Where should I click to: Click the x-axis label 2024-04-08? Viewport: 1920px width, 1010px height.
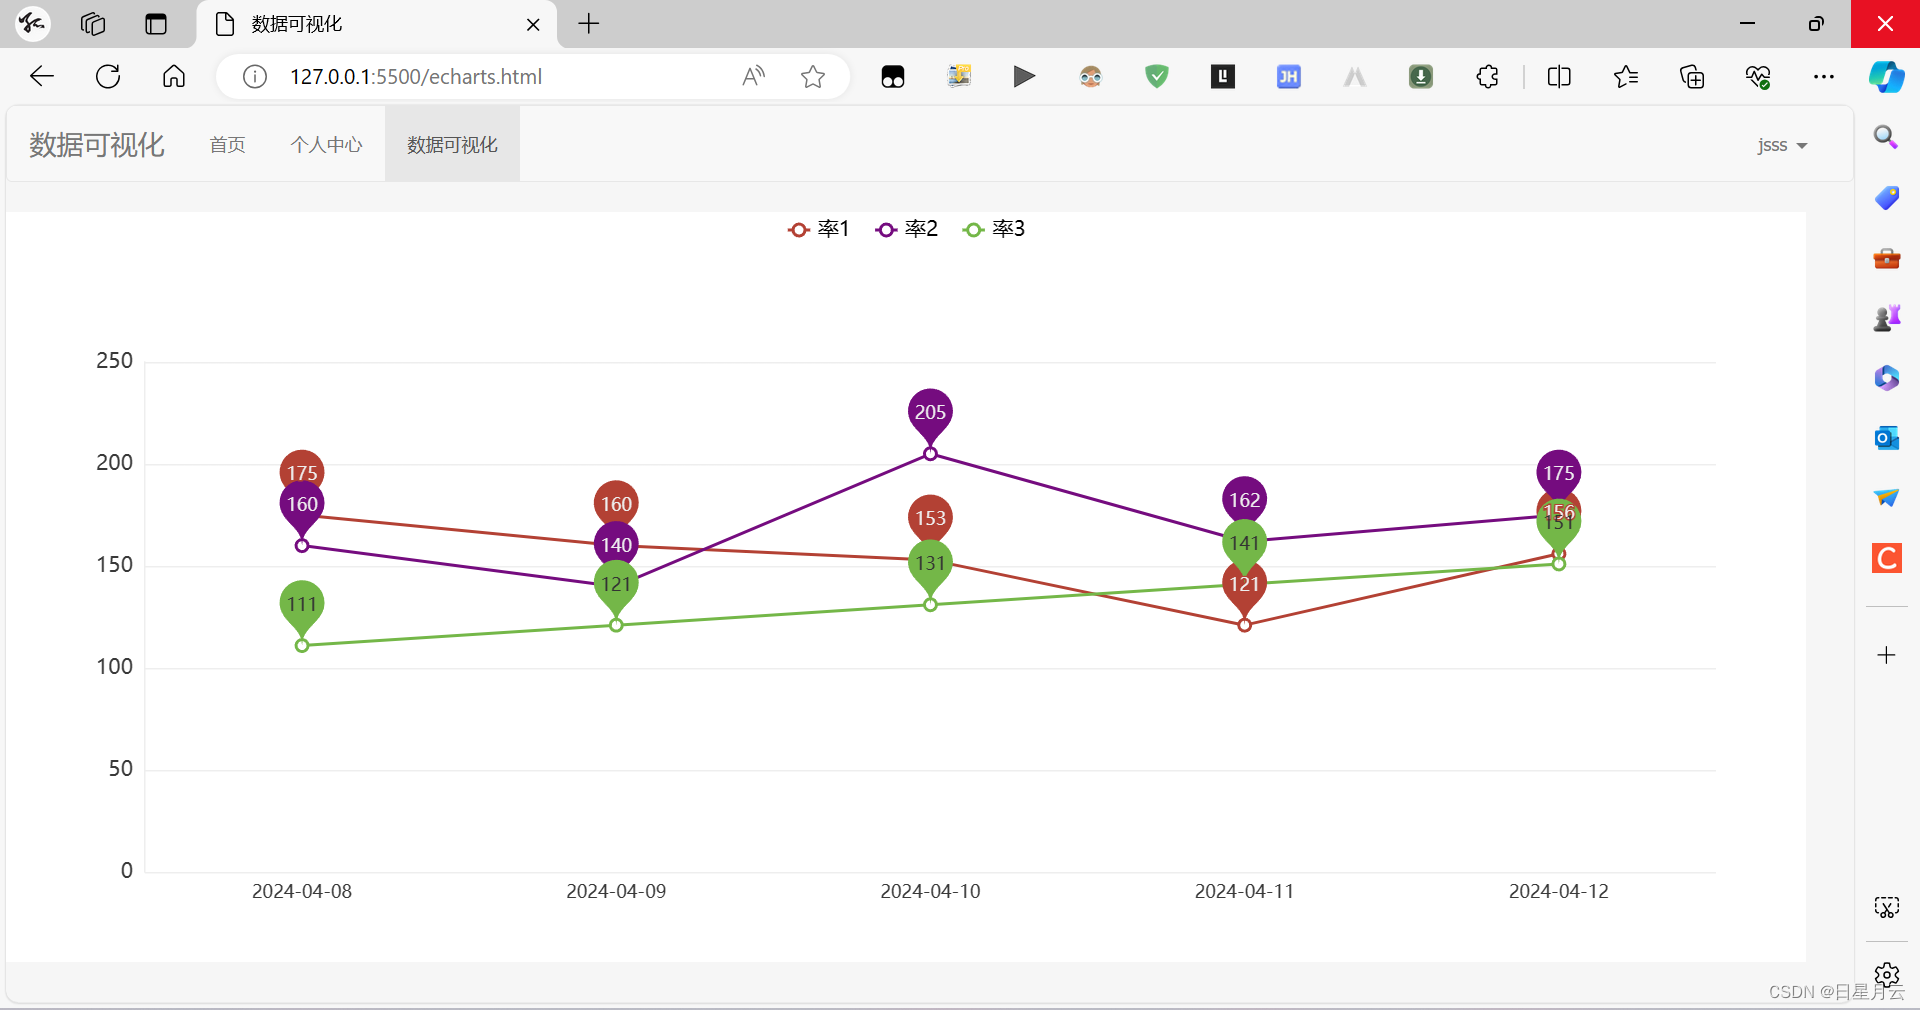pyautogui.click(x=302, y=891)
